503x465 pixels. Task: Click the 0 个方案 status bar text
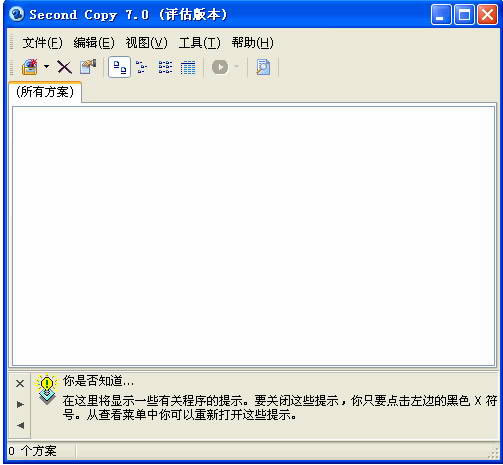coord(32,451)
